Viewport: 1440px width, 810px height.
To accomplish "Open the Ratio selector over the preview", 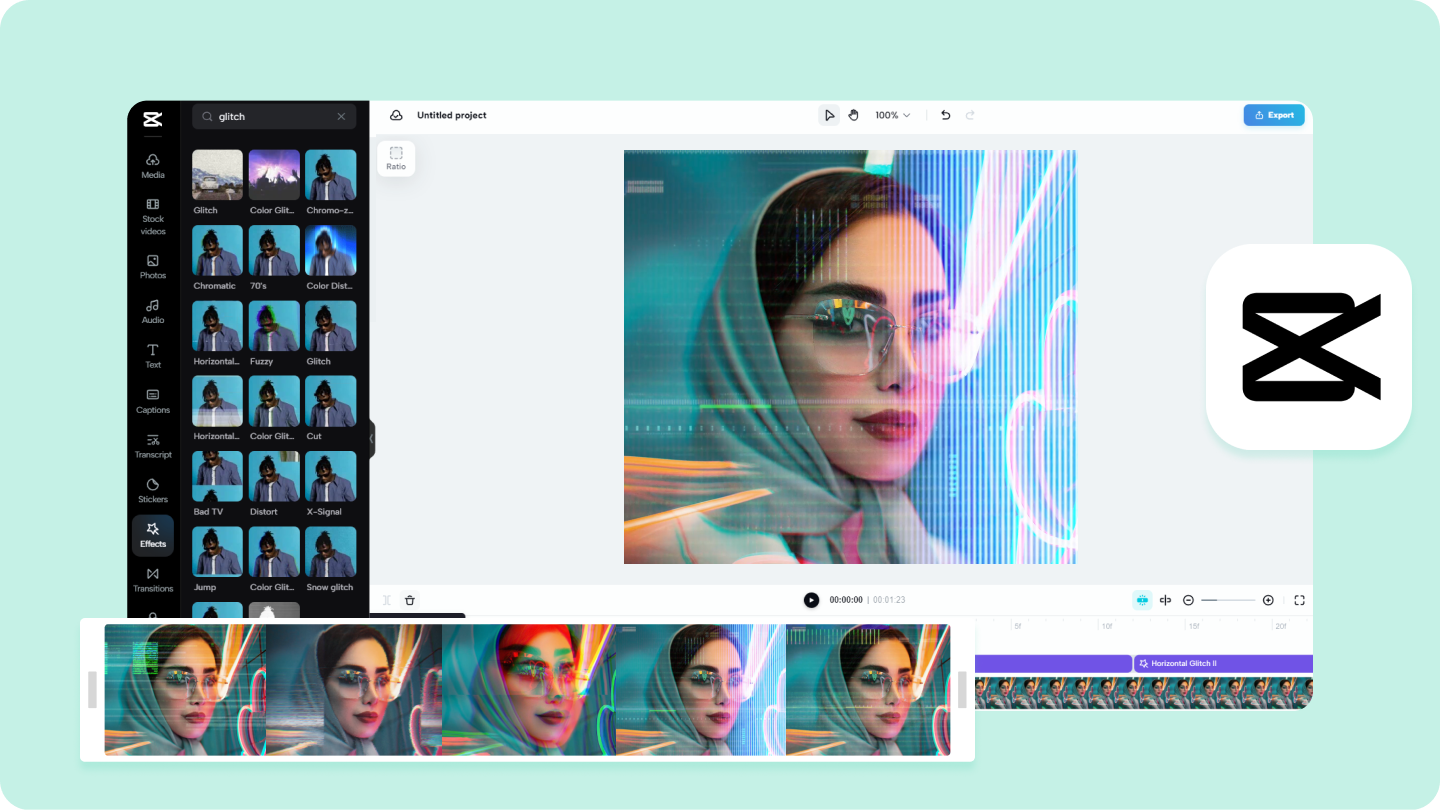I will pyautogui.click(x=396, y=158).
